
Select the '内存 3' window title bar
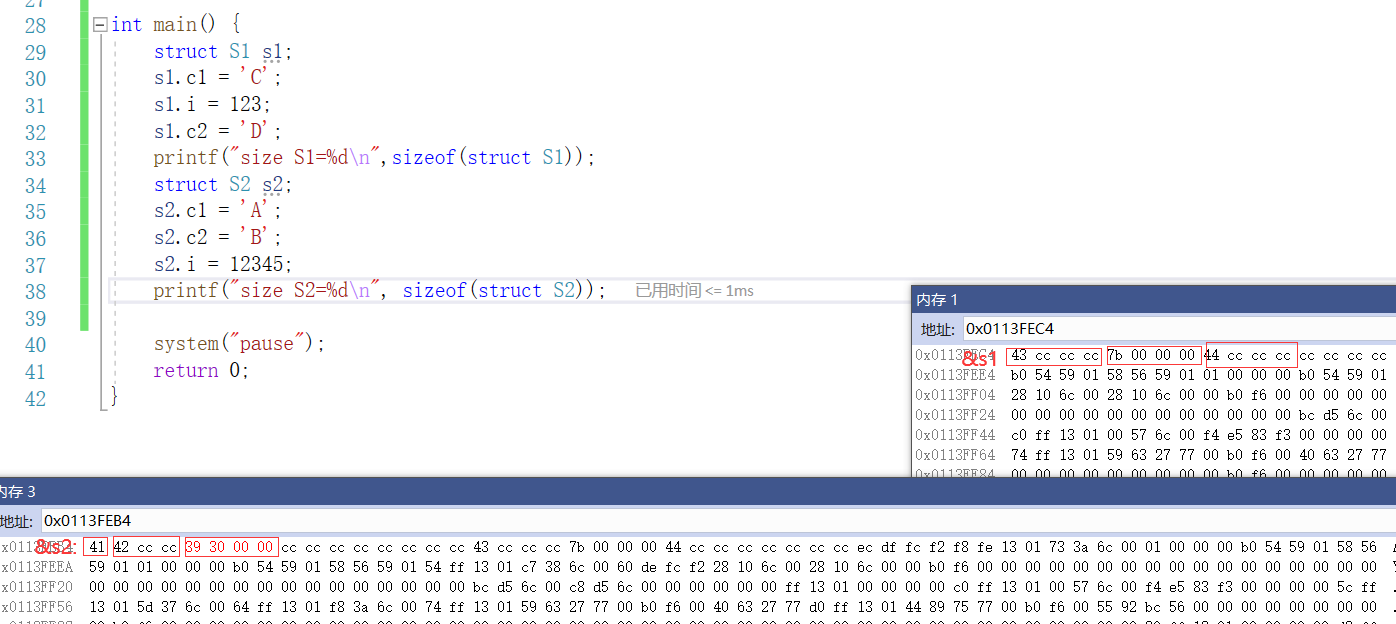click(x=698, y=491)
